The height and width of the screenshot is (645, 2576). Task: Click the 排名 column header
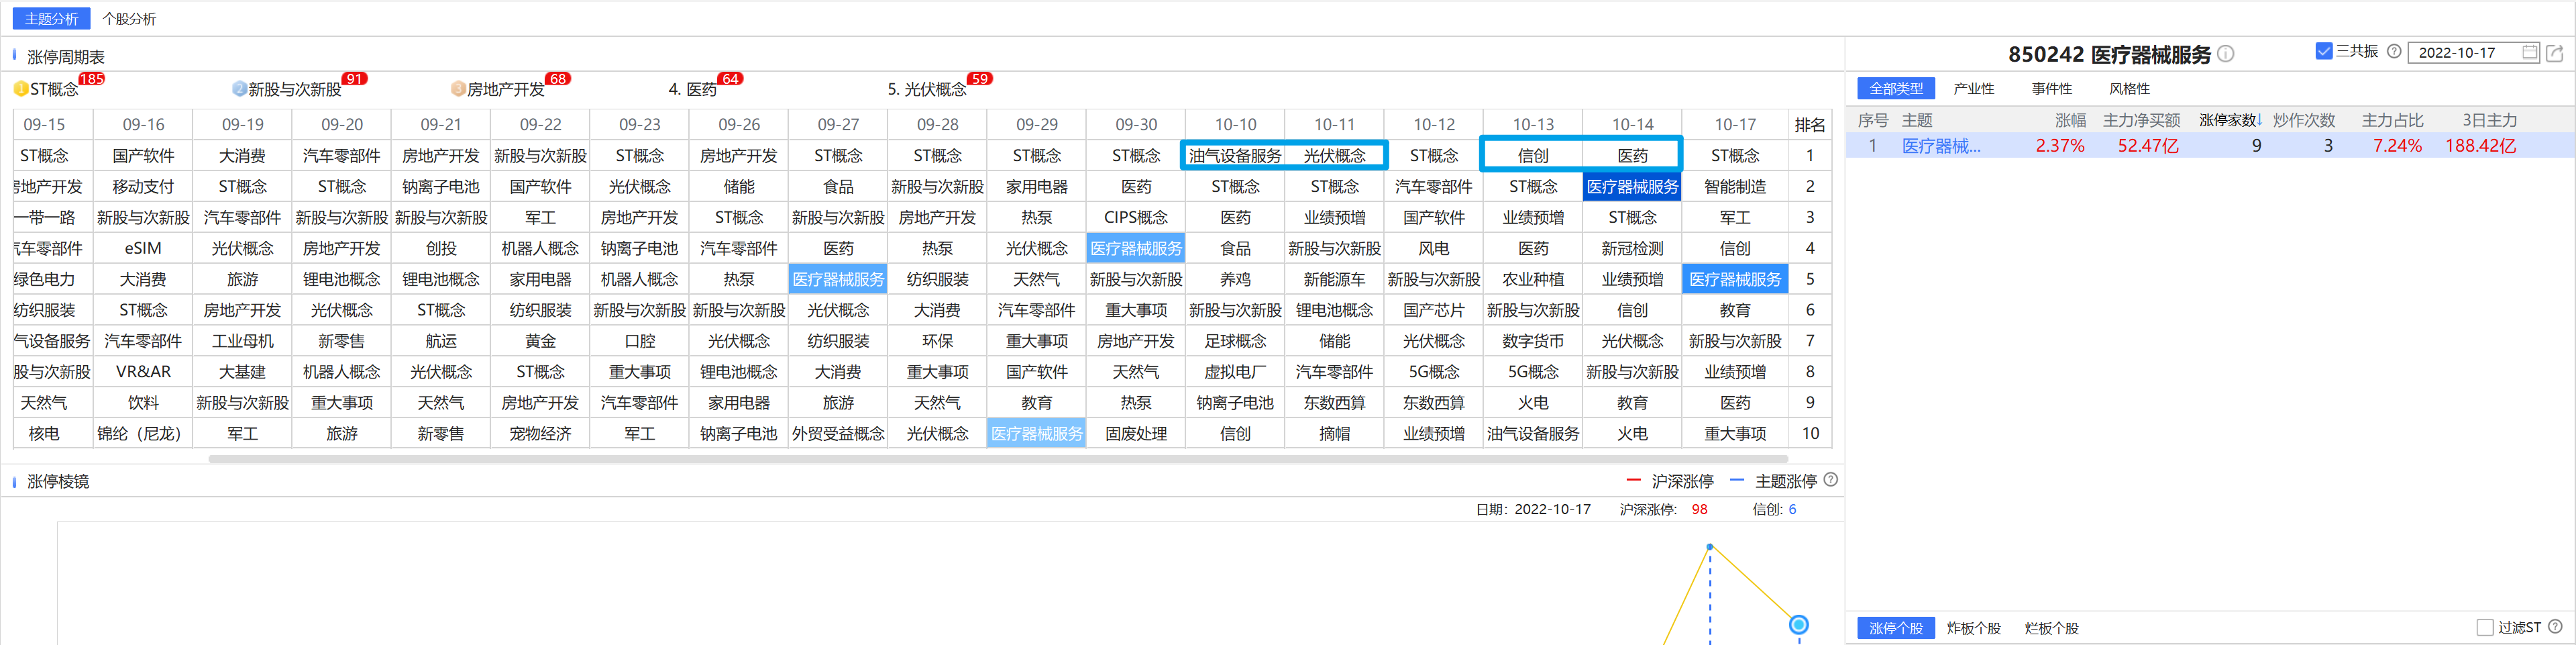tap(1809, 124)
